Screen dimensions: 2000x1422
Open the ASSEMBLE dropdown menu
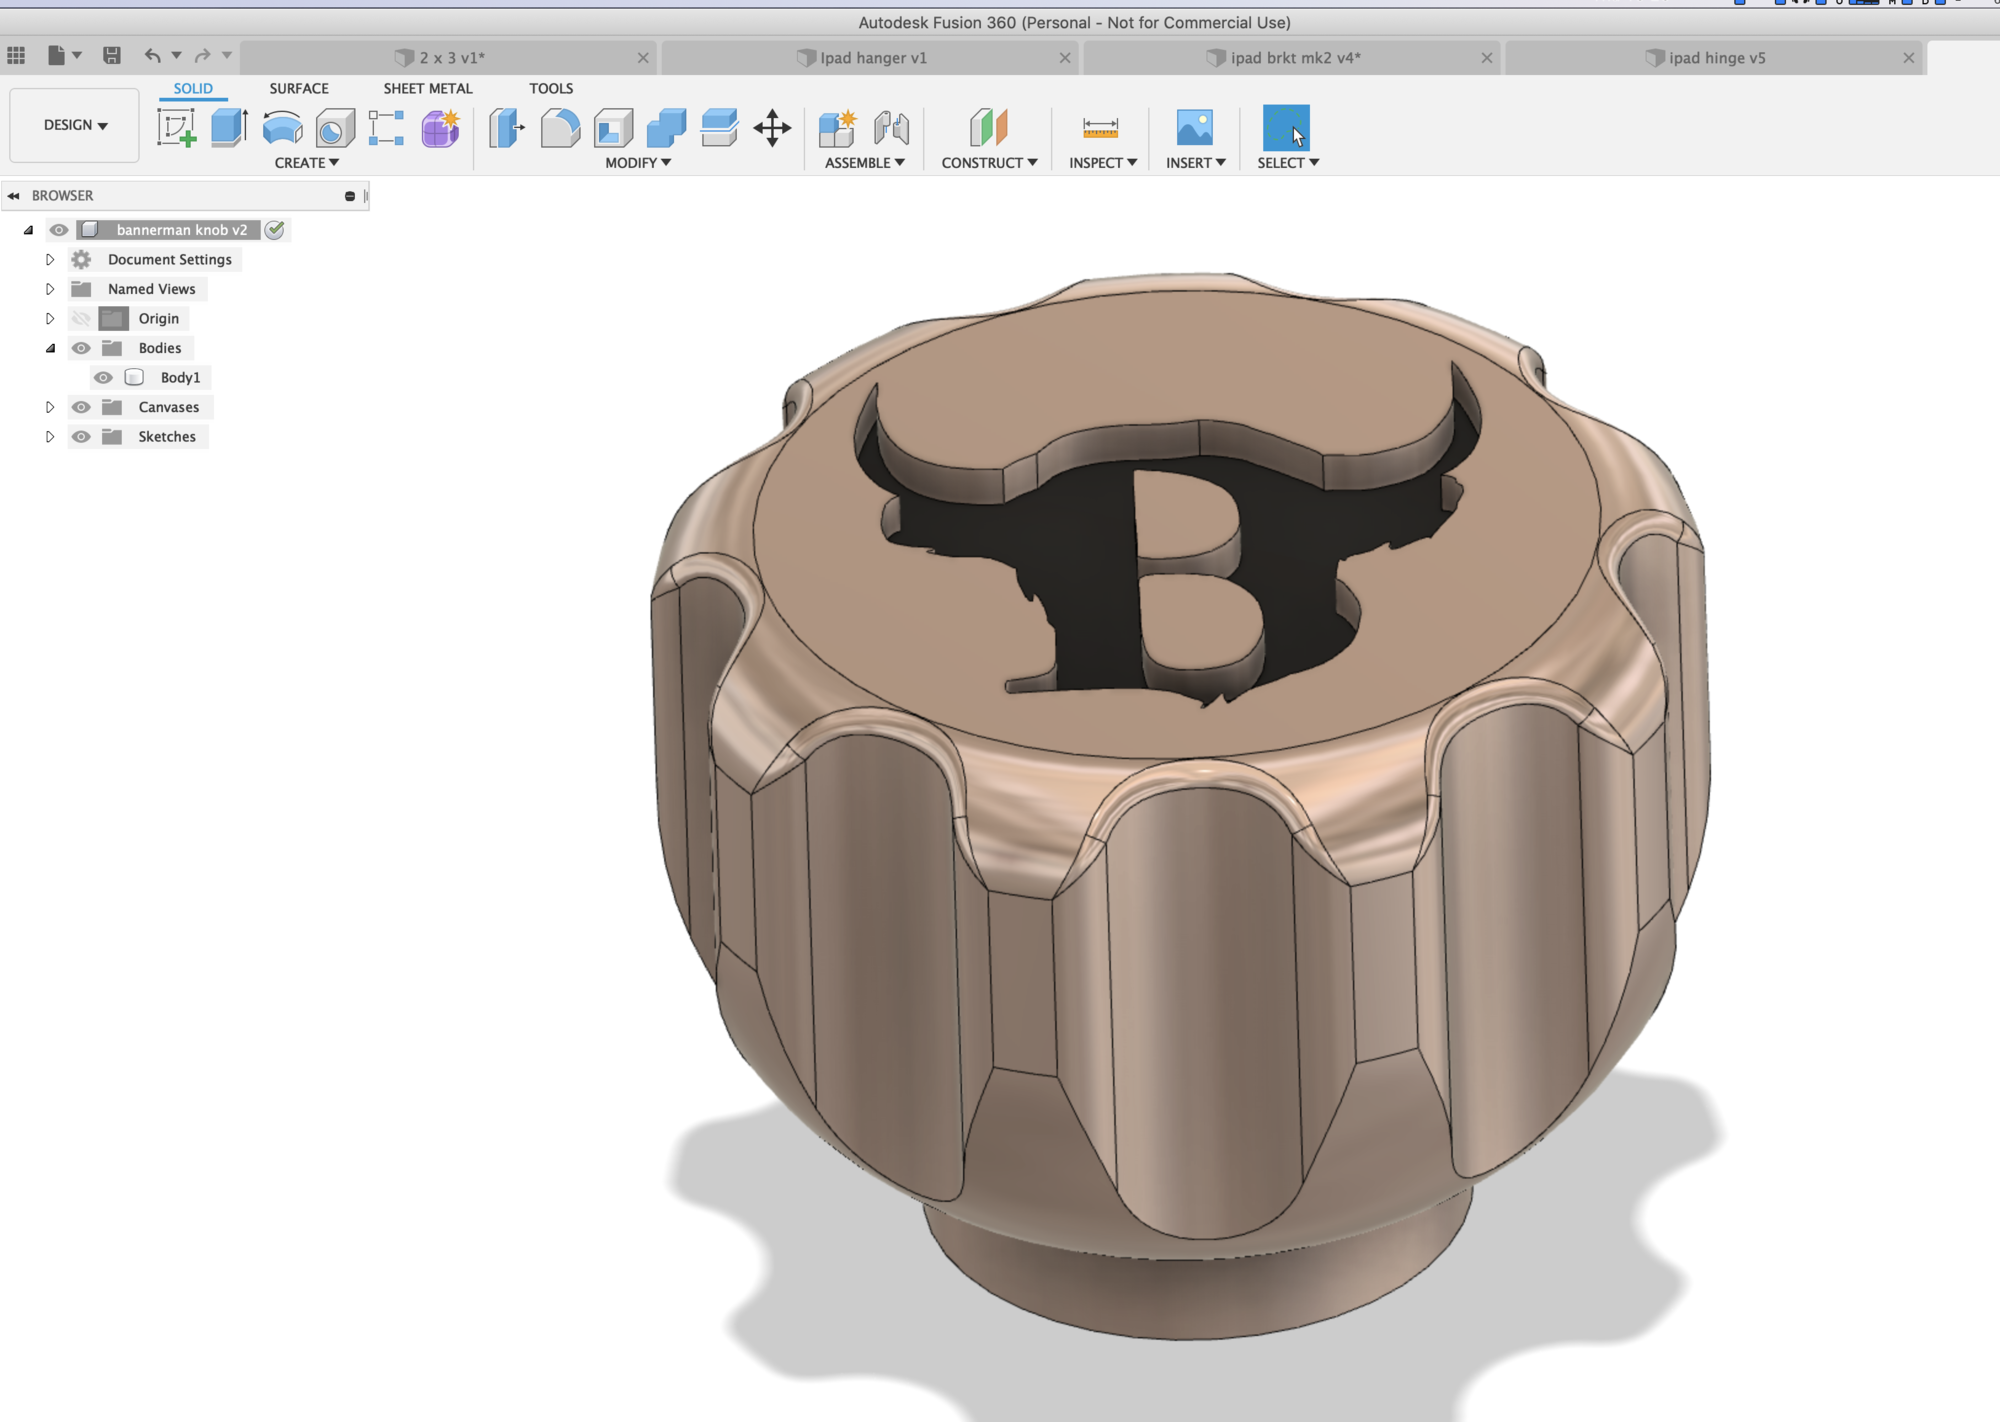pos(865,162)
